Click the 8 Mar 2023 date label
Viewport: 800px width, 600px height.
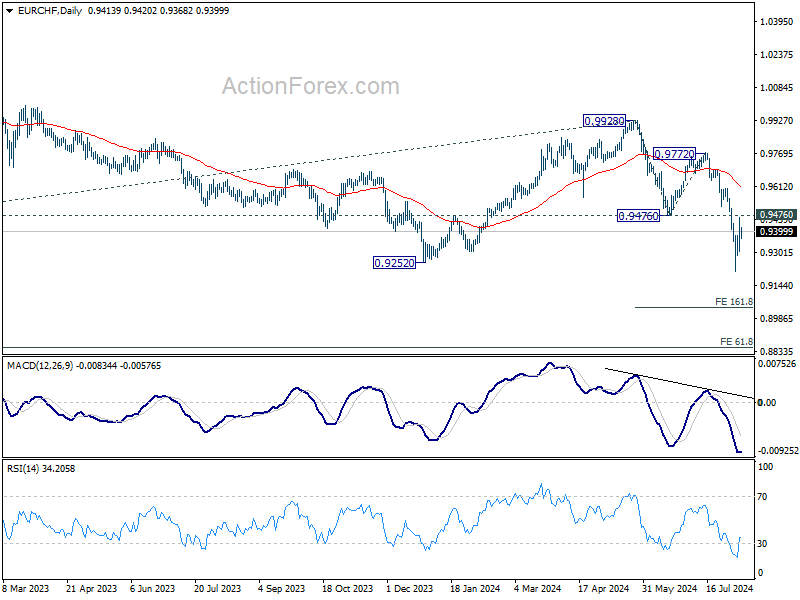pyautogui.click(x=26, y=589)
